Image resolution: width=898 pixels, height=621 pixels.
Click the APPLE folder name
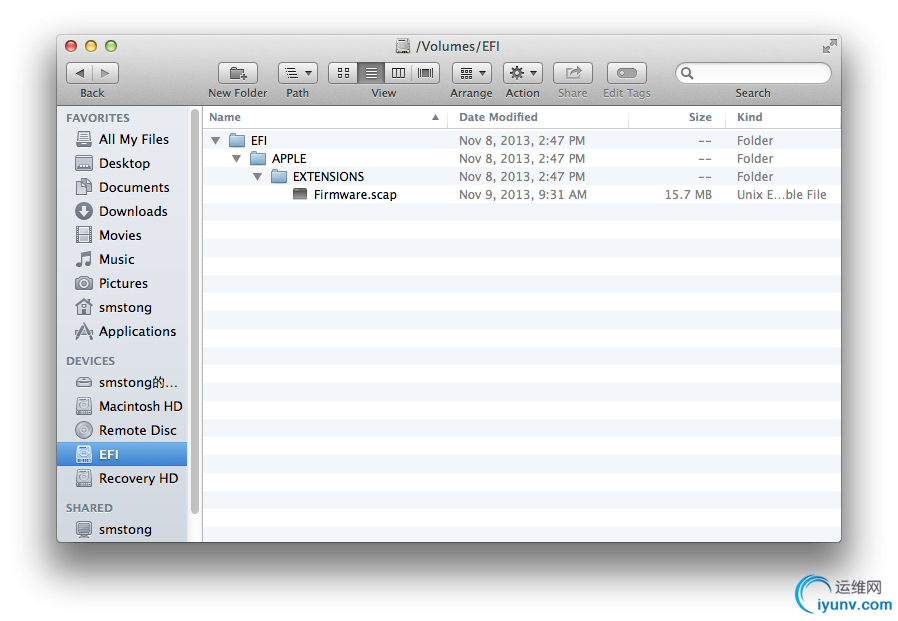(289, 159)
